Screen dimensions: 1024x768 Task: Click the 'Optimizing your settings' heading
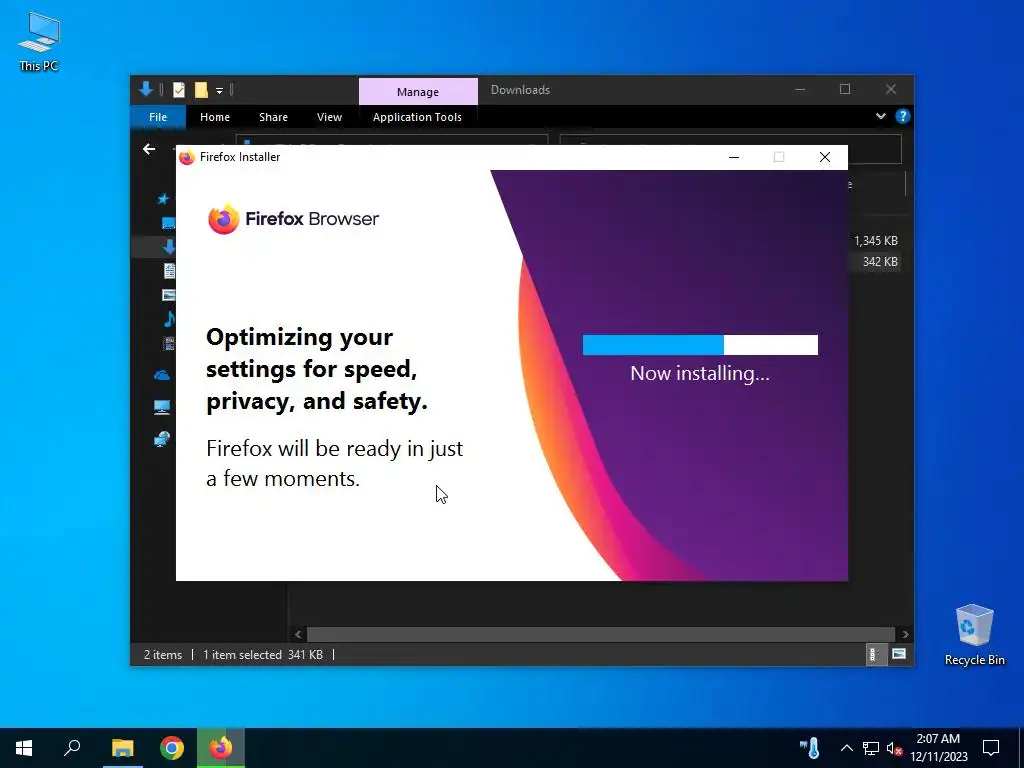(x=317, y=369)
